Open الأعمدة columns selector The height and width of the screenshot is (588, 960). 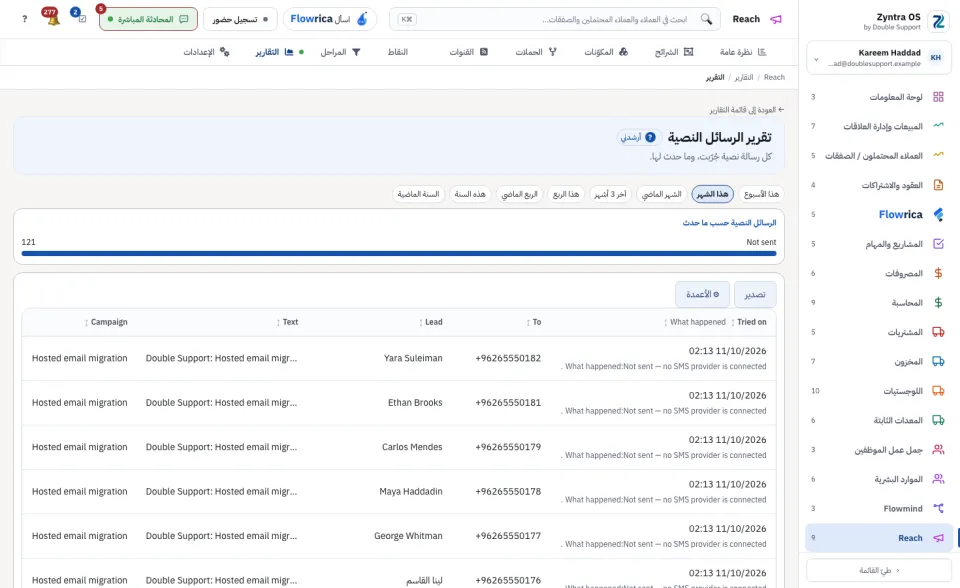pos(702,295)
